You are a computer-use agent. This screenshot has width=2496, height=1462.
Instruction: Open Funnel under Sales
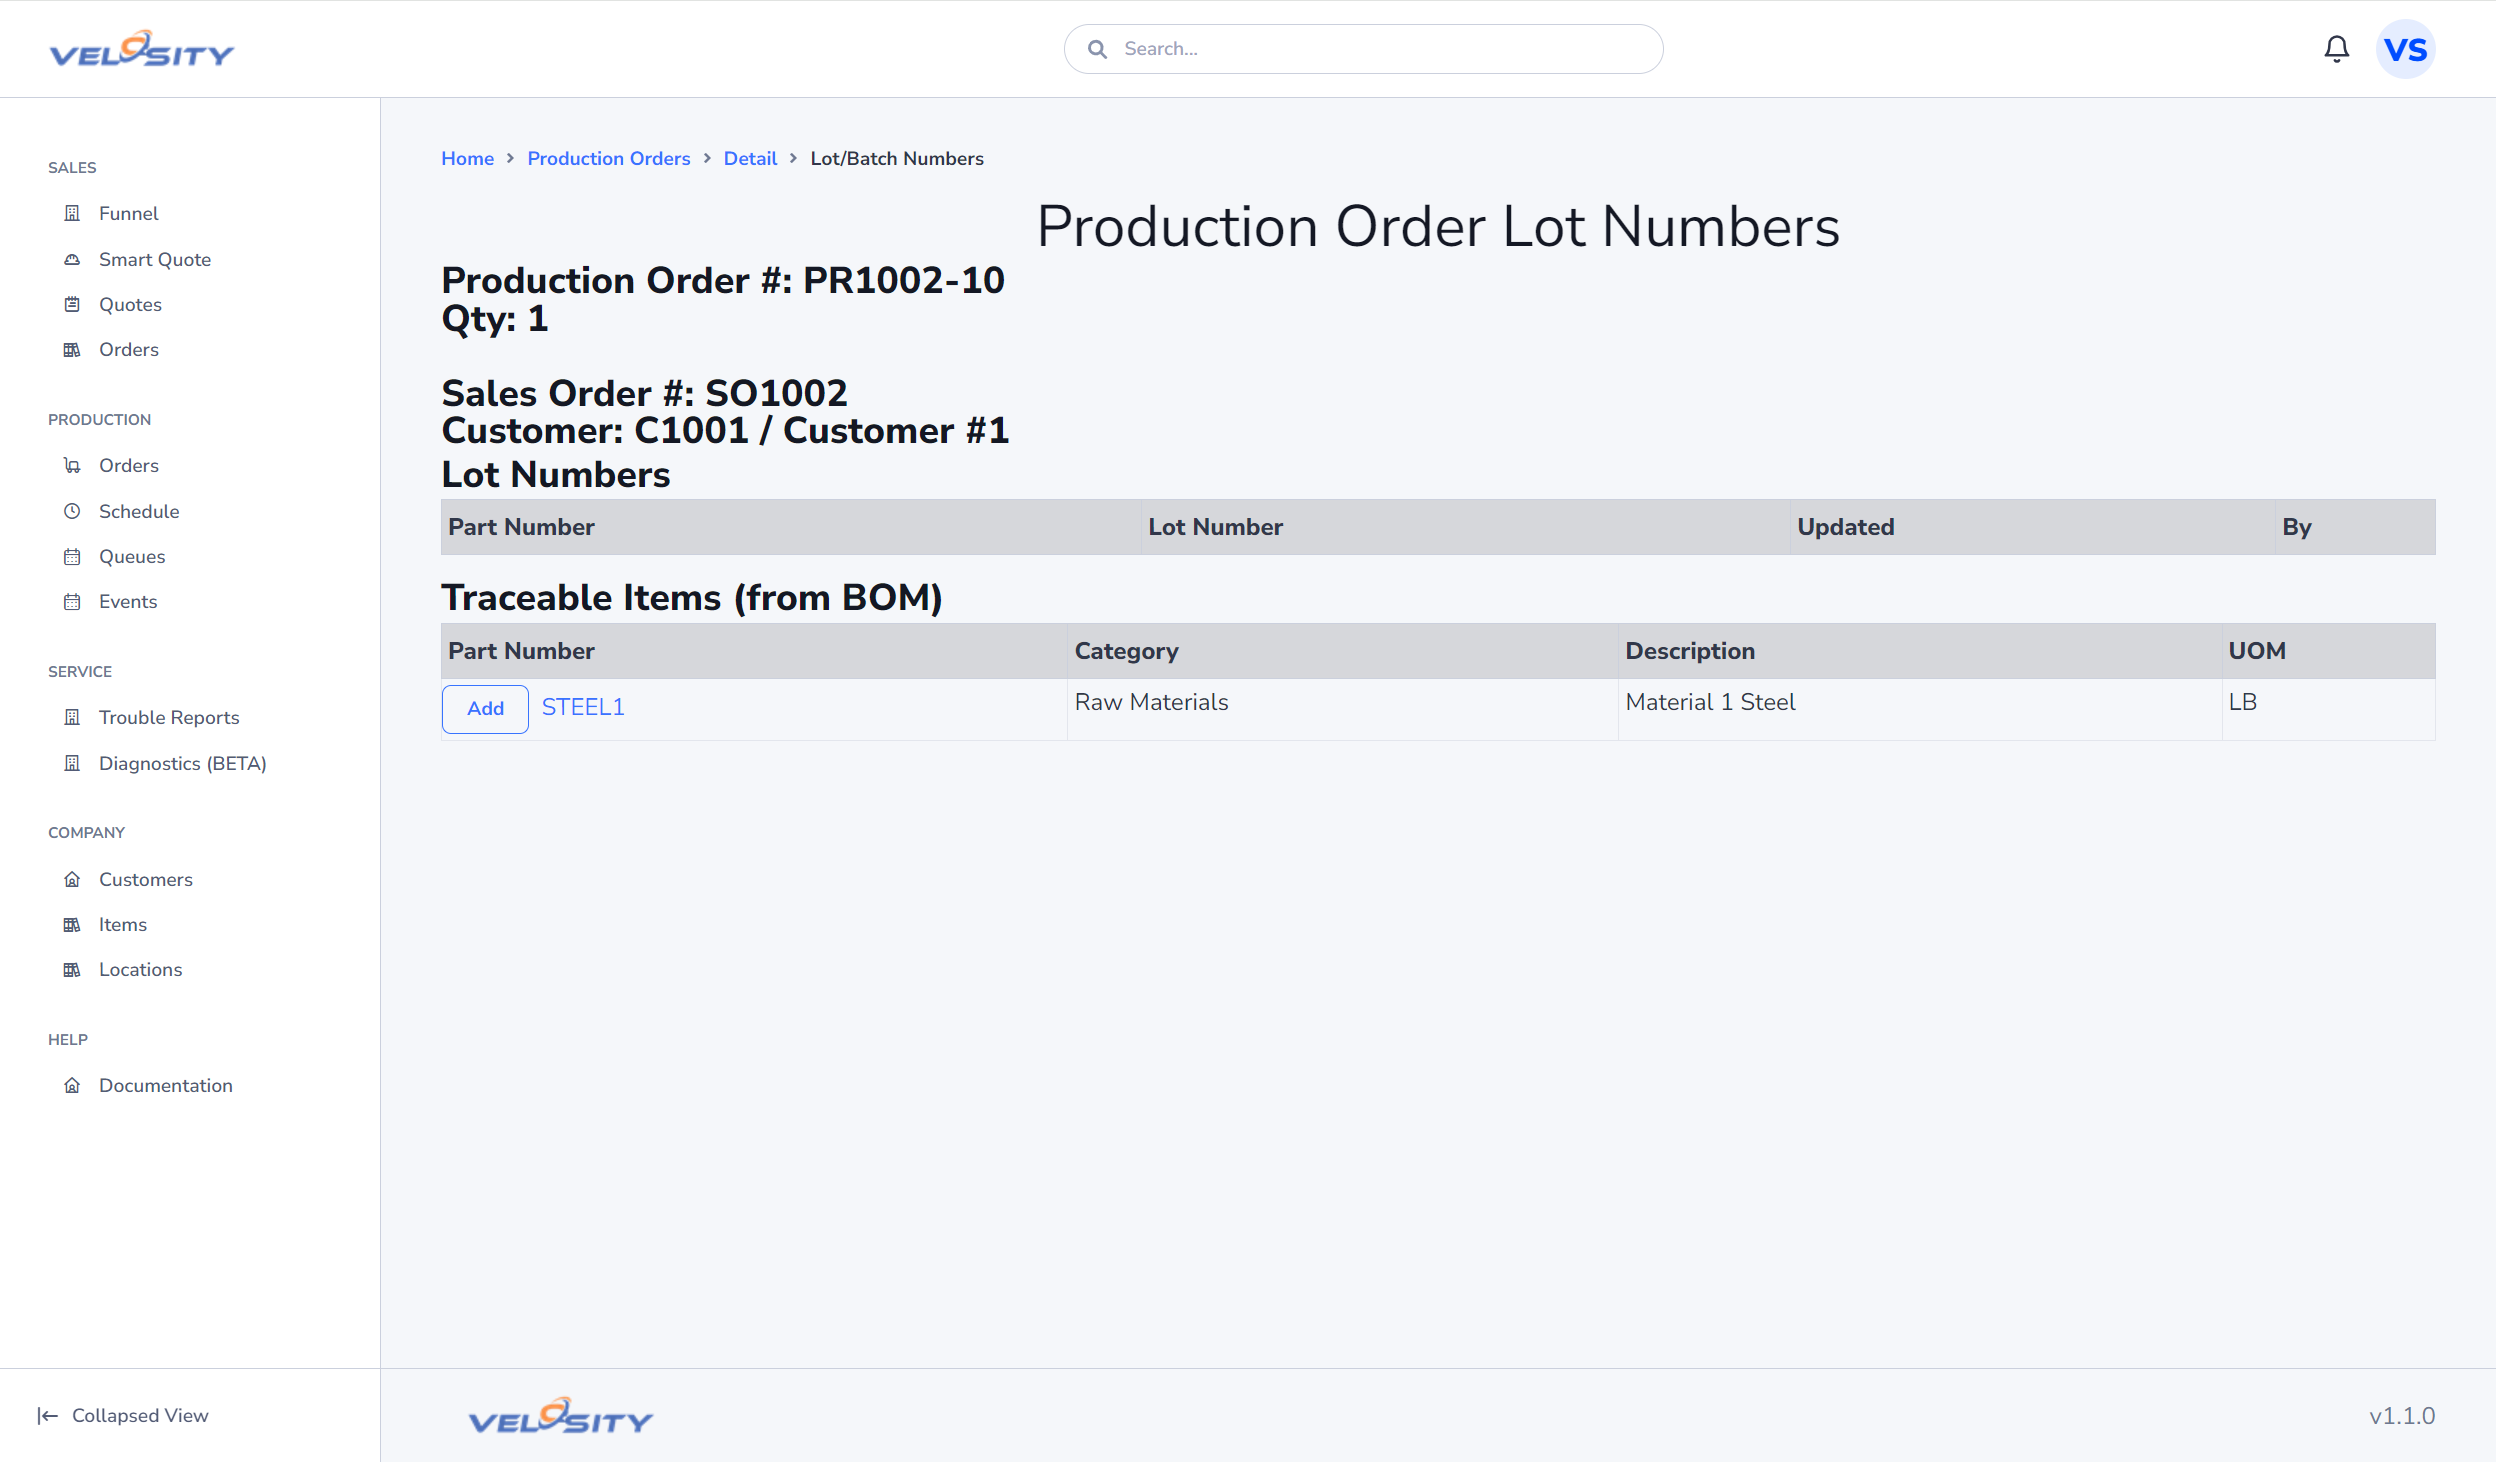point(128,213)
